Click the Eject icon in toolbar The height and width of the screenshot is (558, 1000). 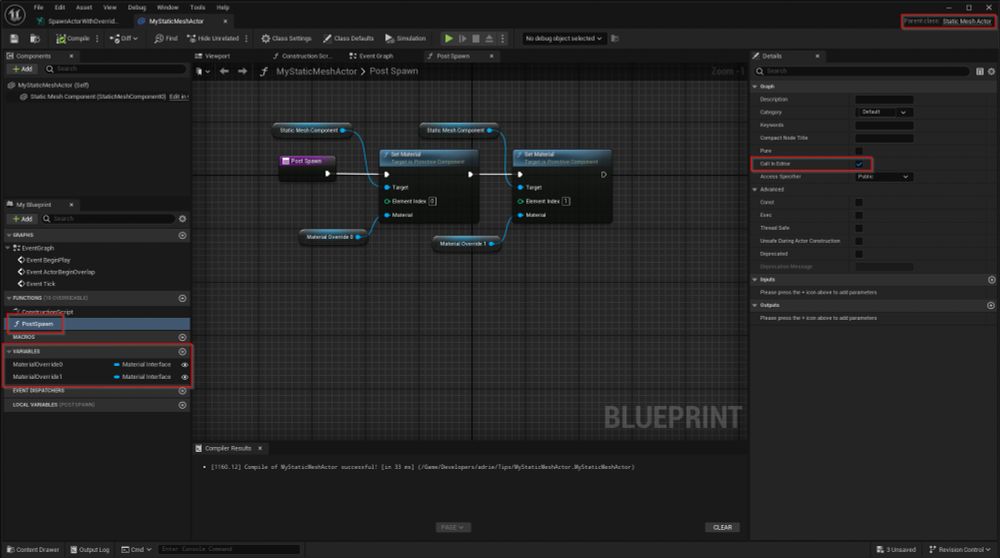489,39
